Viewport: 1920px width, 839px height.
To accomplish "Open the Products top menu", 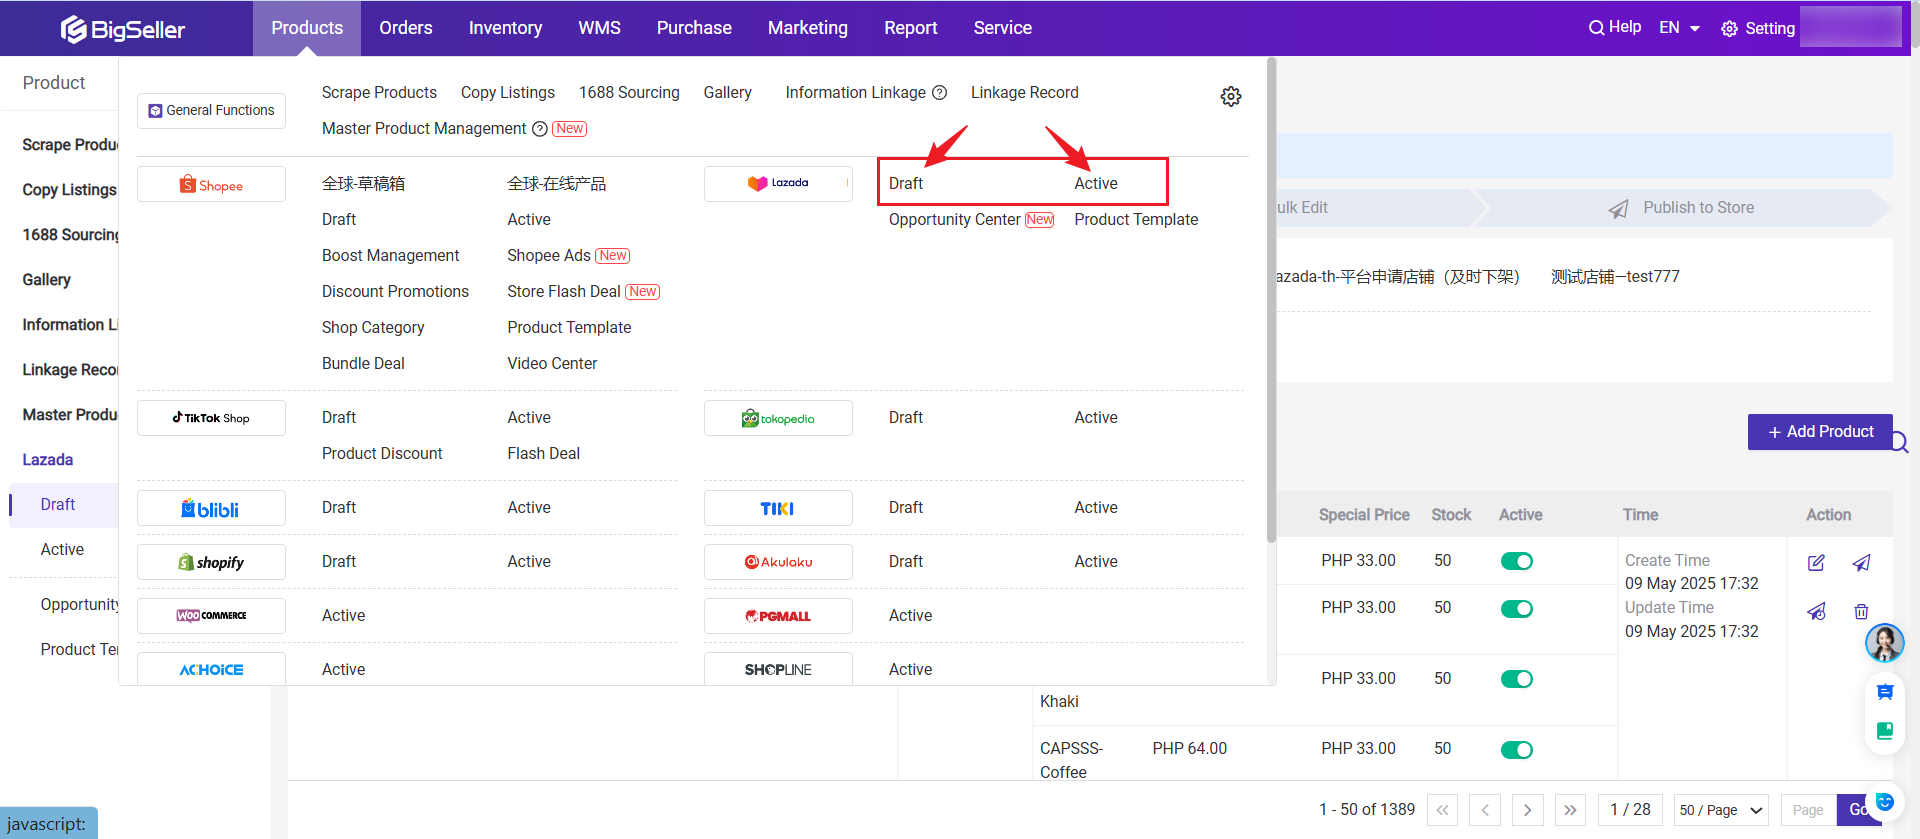I will click(x=307, y=28).
